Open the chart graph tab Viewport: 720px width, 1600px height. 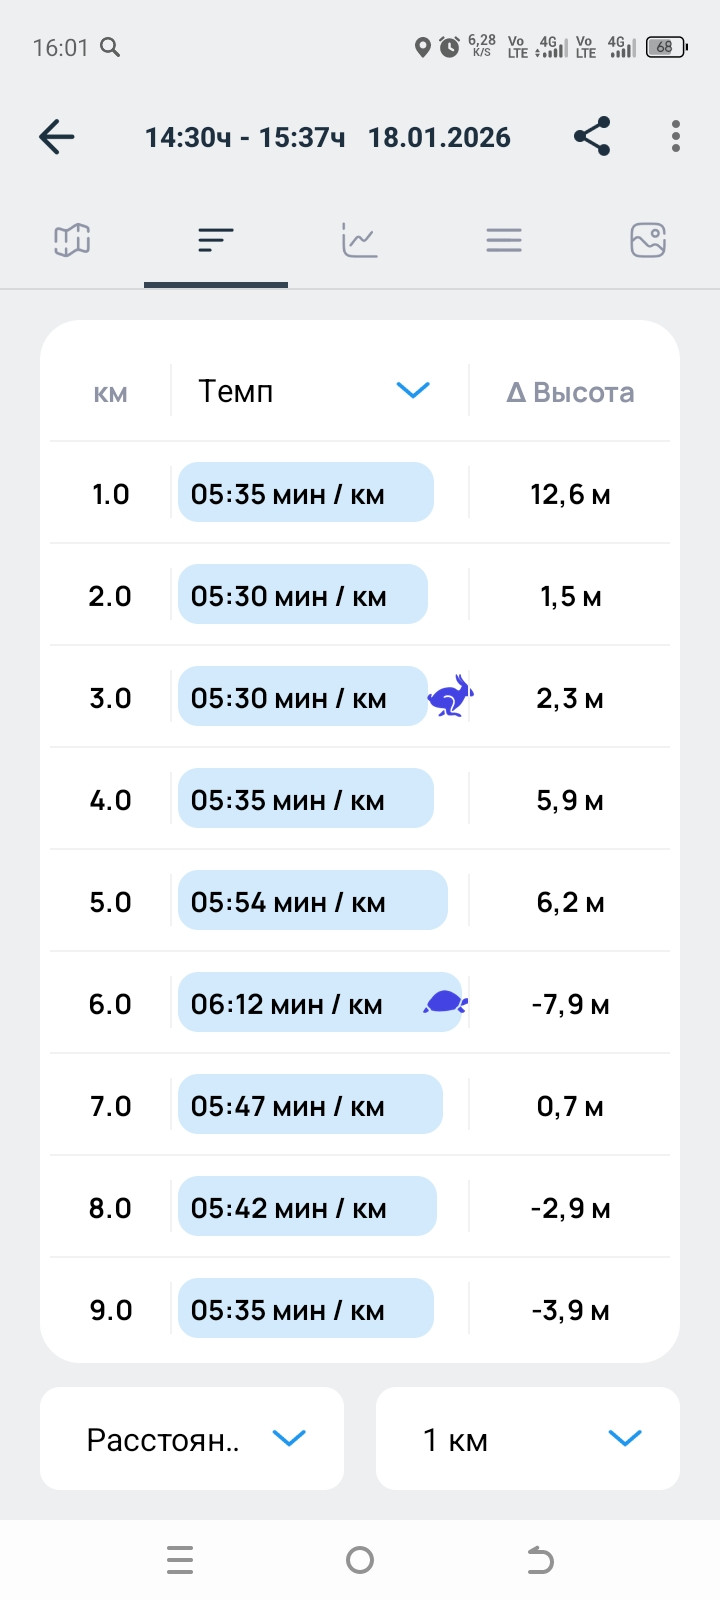point(360,240)
